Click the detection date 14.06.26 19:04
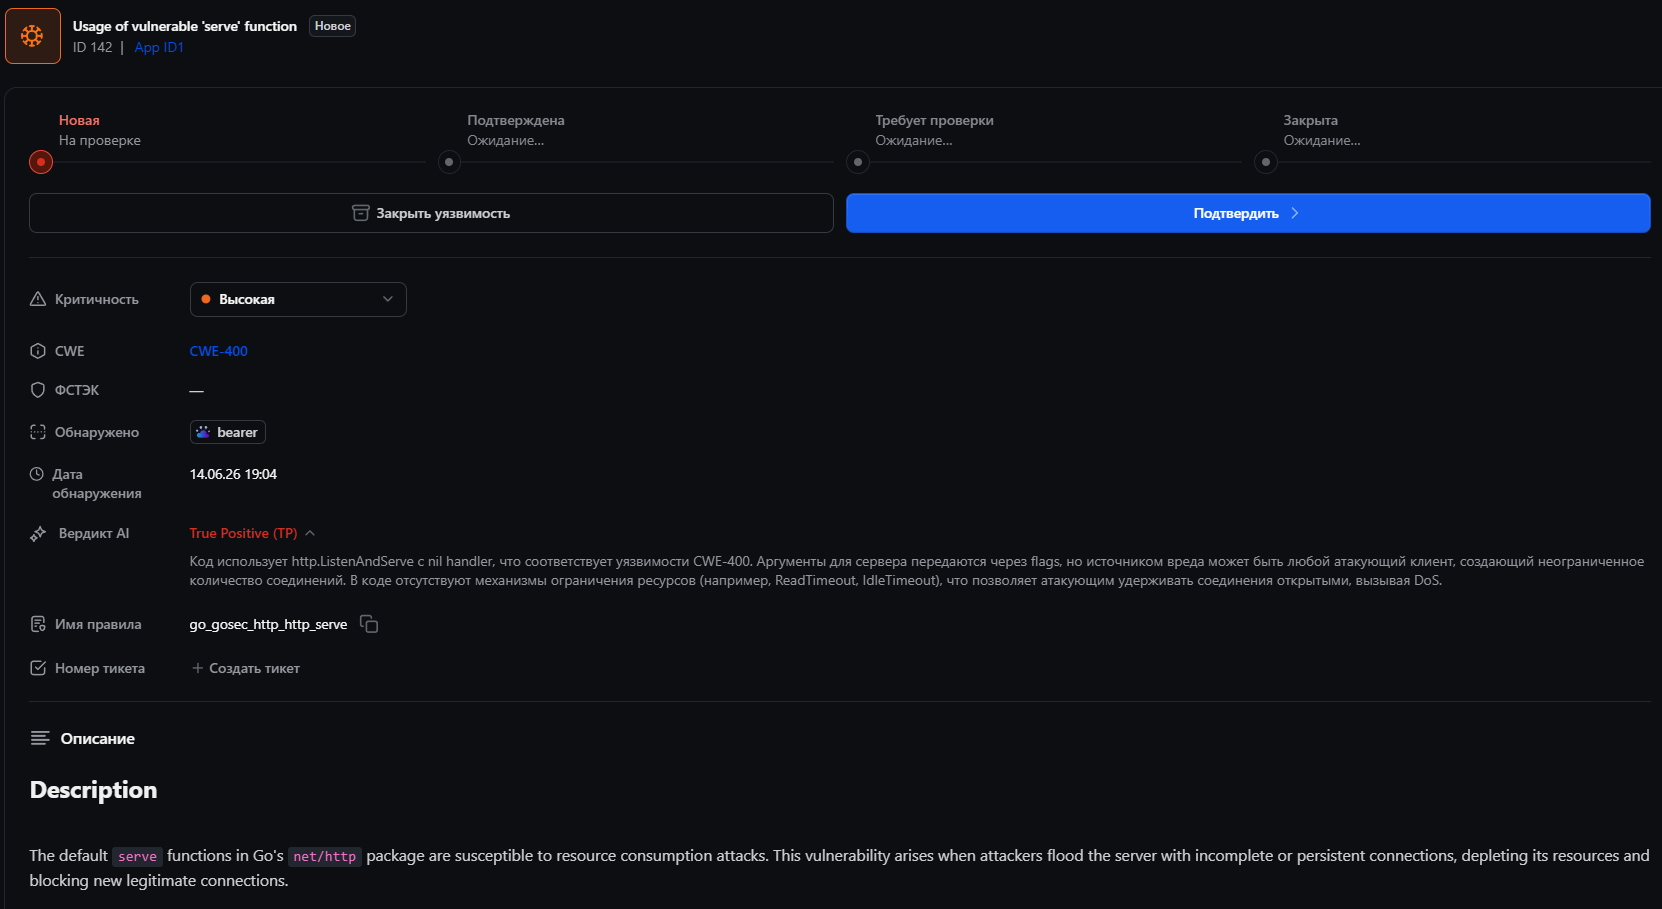The height and width of the screenshot is (909, 1662). 233,474
